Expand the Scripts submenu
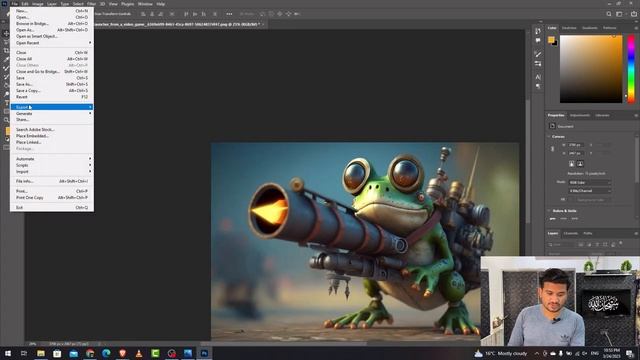 click(52, 165)
